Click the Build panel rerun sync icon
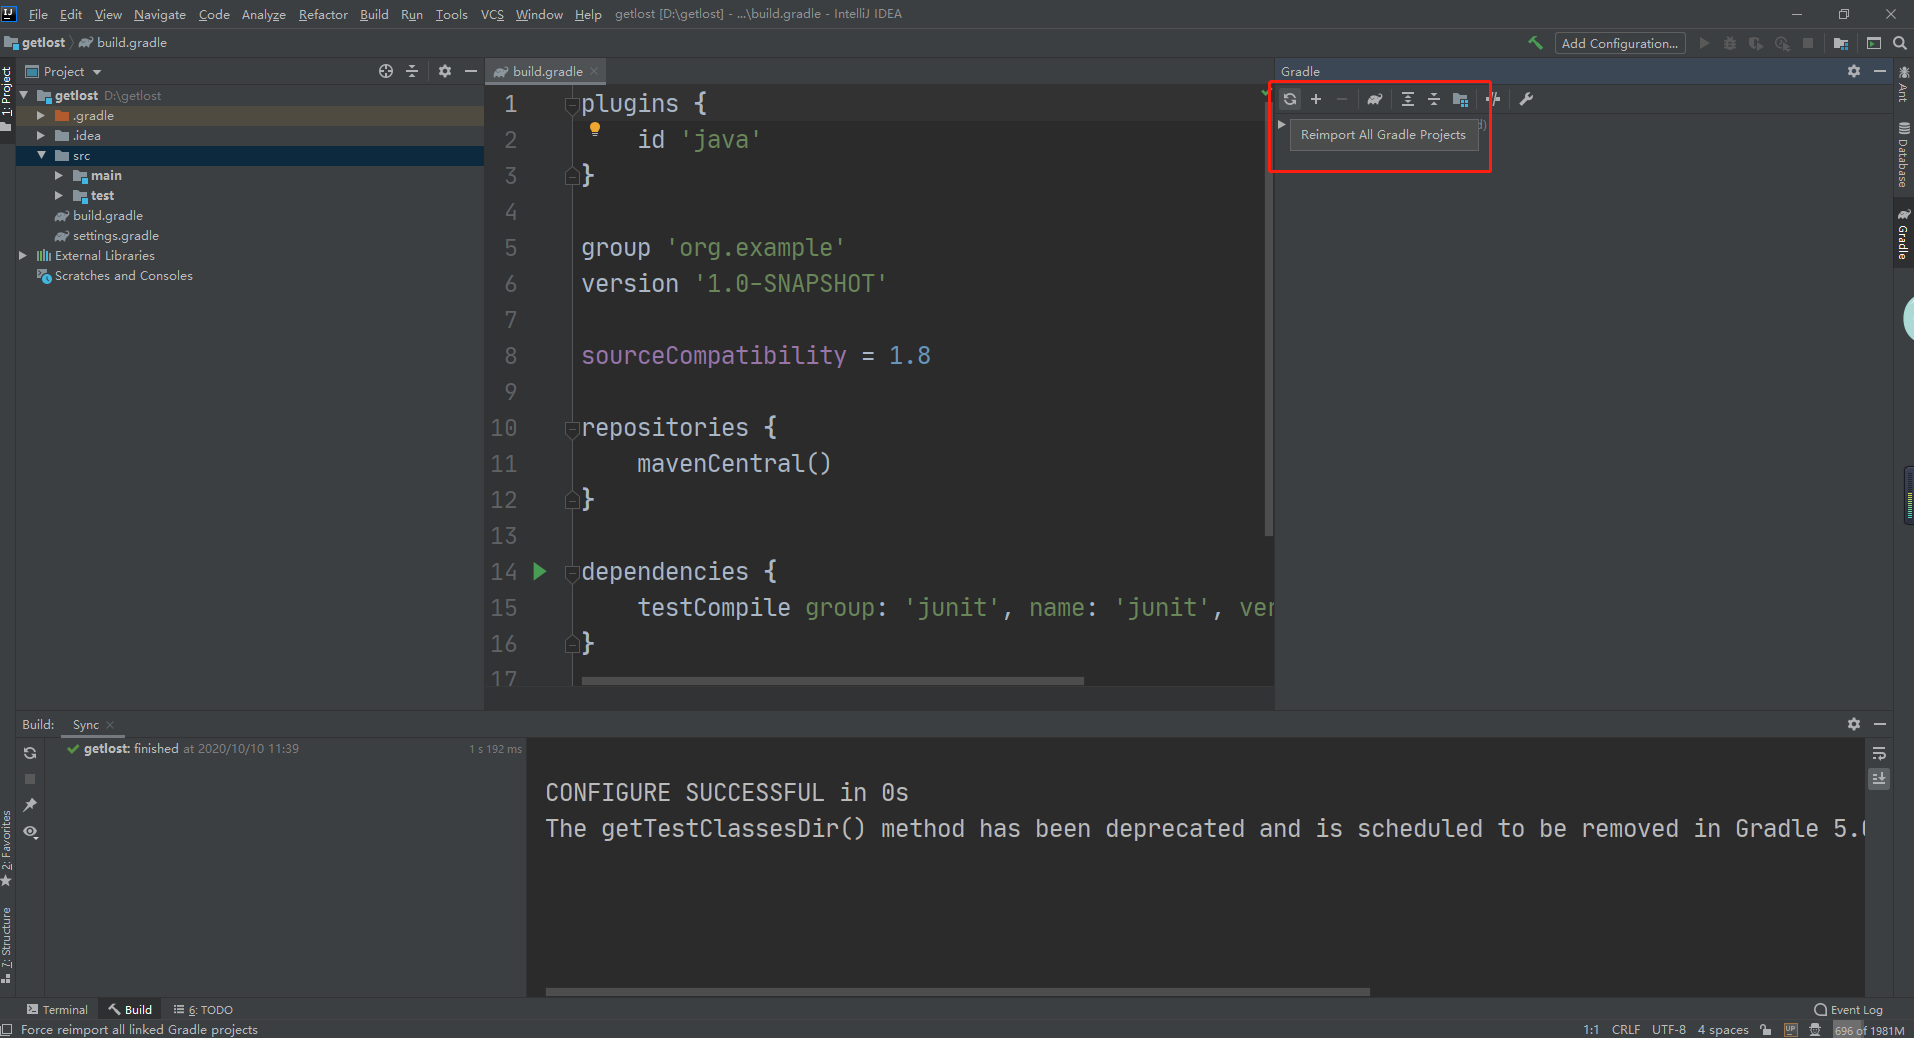 click(x=30, y=753)
